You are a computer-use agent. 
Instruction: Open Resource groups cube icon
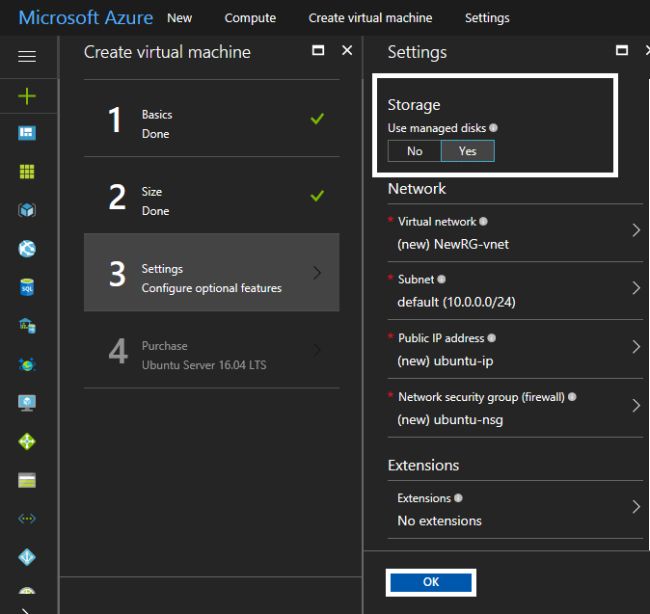coord(27,210)
